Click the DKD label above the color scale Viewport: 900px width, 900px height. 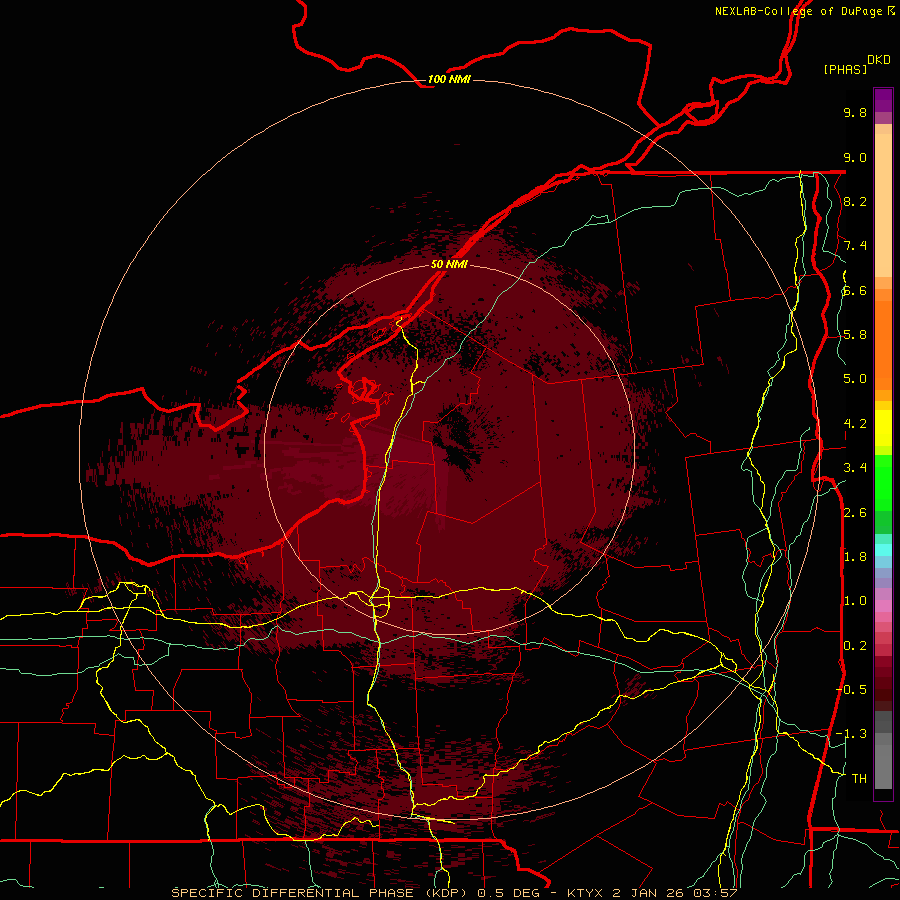tap(879, 60)
